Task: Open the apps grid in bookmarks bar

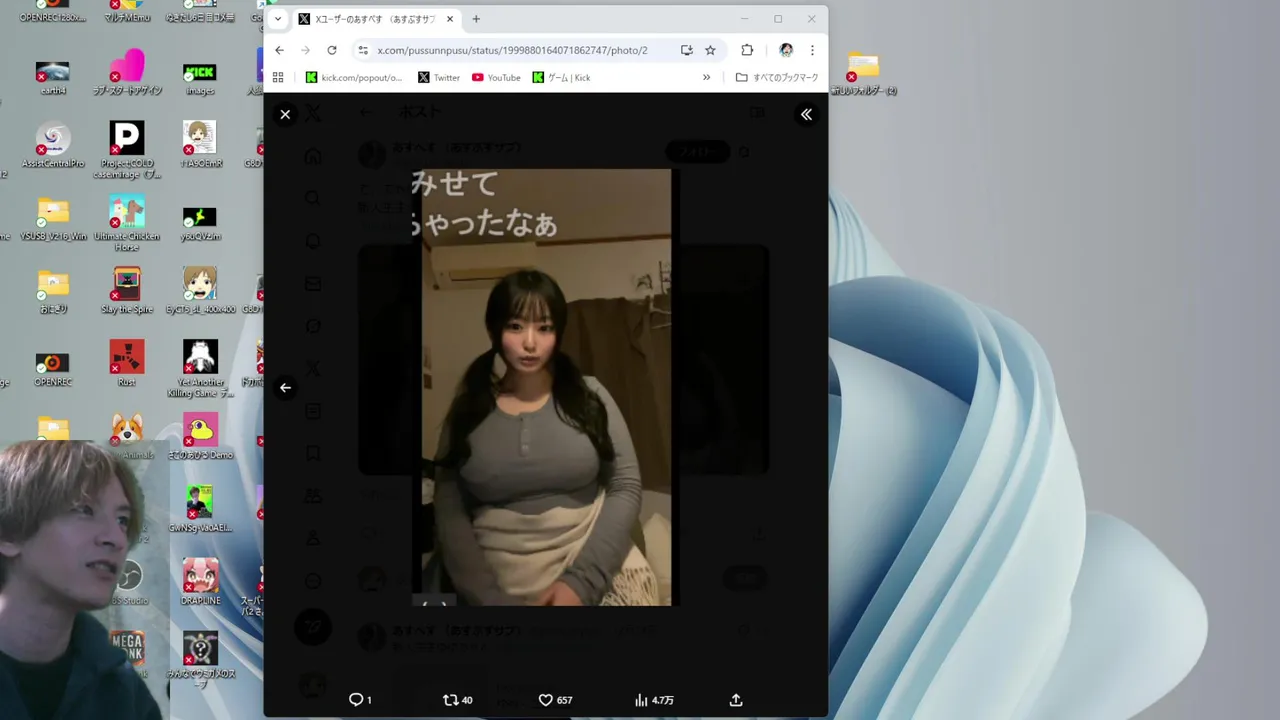Action: (278, 77)
